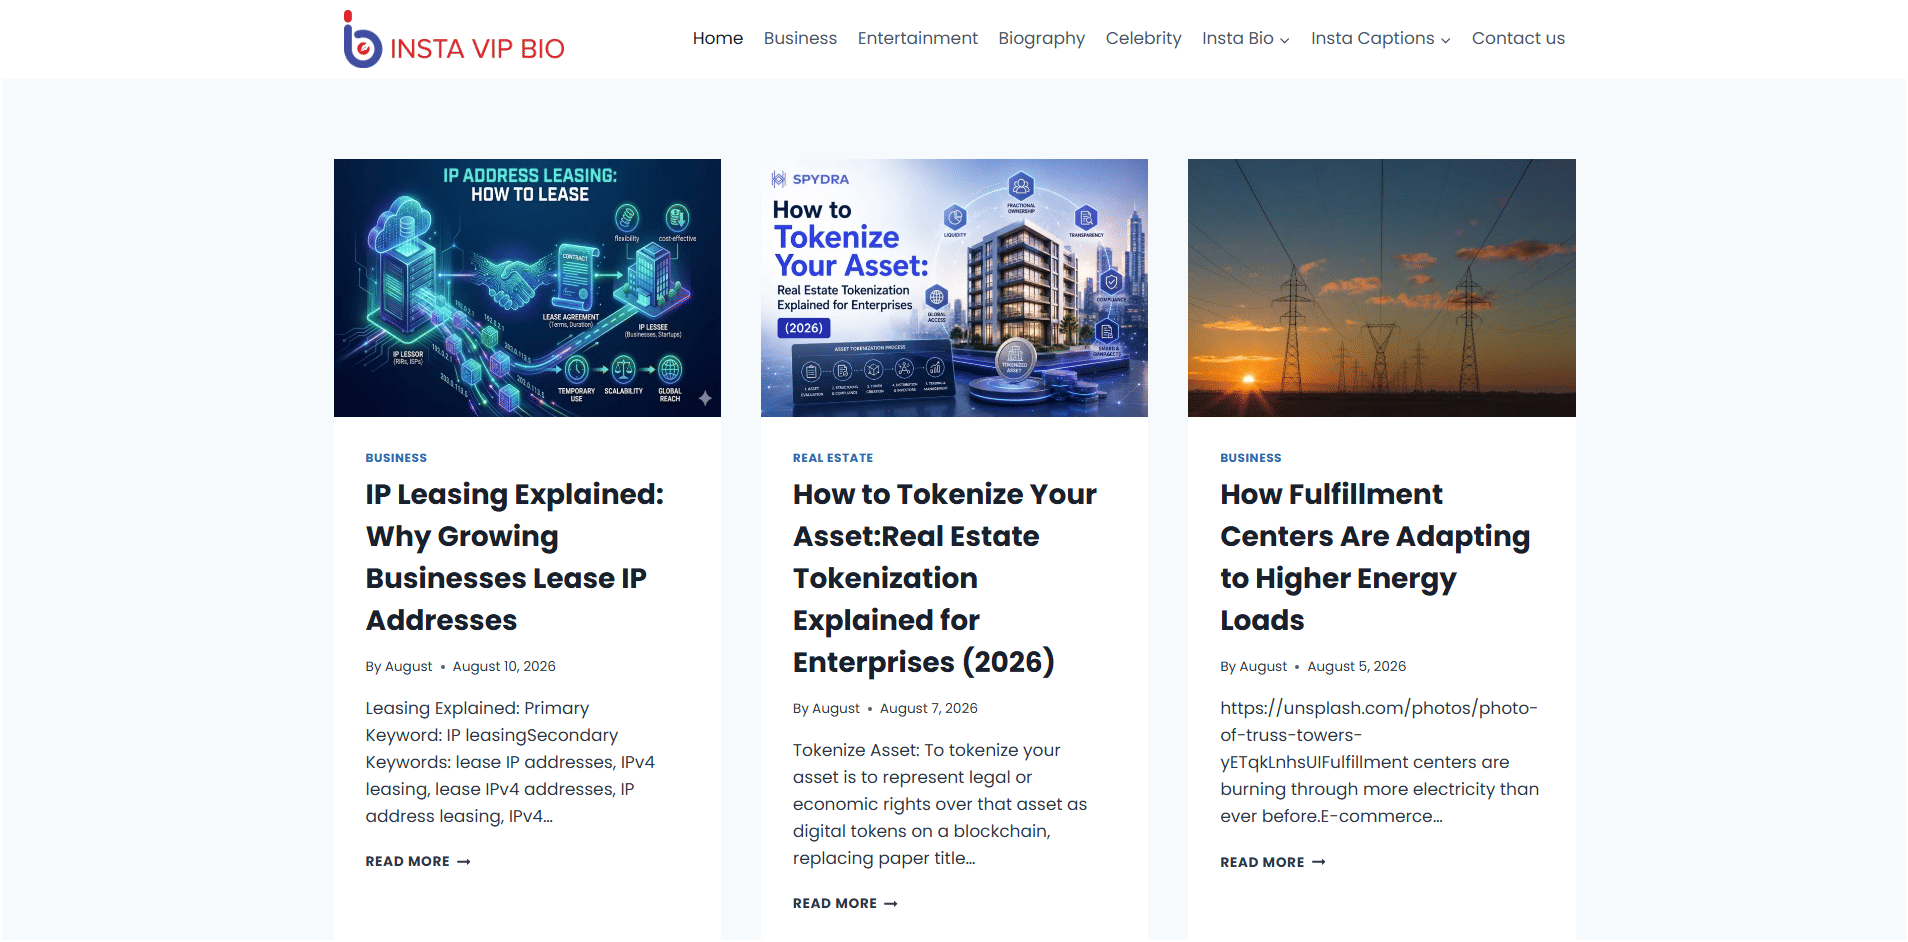The height and width of the screenshot is (942, 1908).
Task: Click the date August 7, 2026
Action: 929,708
